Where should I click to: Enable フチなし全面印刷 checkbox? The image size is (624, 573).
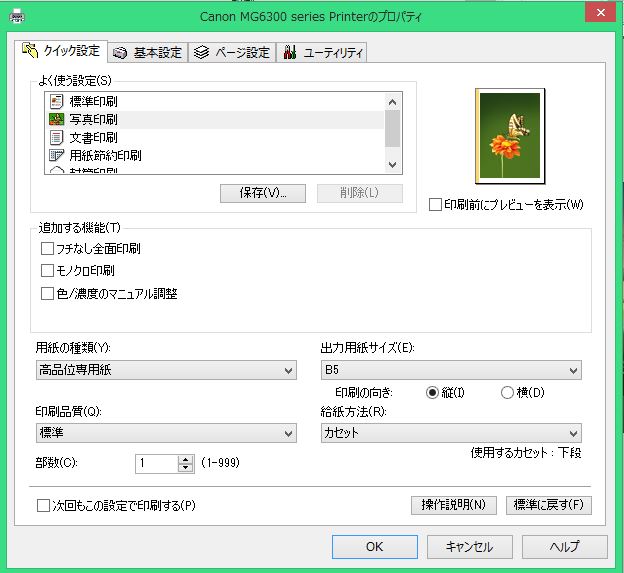click(47, 249)
